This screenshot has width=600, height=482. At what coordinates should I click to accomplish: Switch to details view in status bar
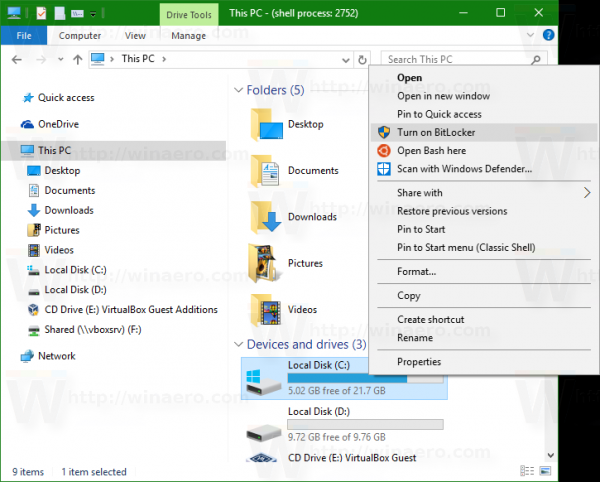click(527, 471)
